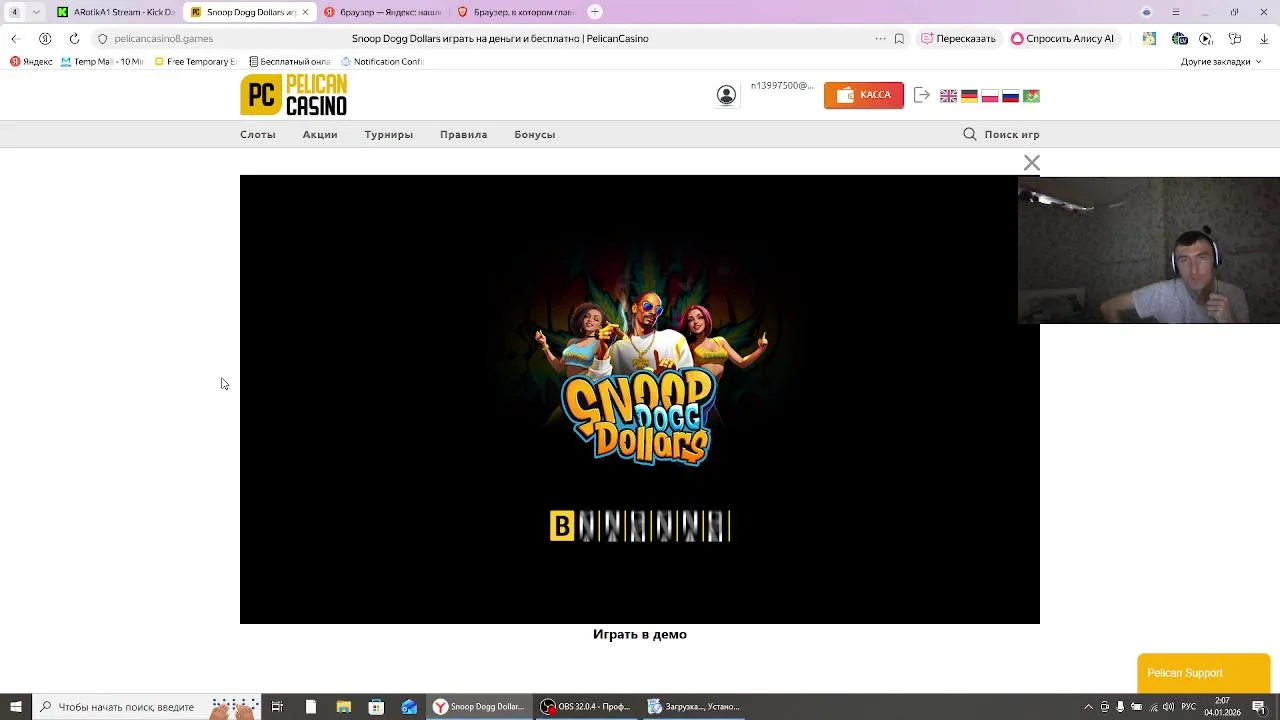Go to Турниры page
1280x720 pixels.
pyautogui.click(x=389, y=134)
